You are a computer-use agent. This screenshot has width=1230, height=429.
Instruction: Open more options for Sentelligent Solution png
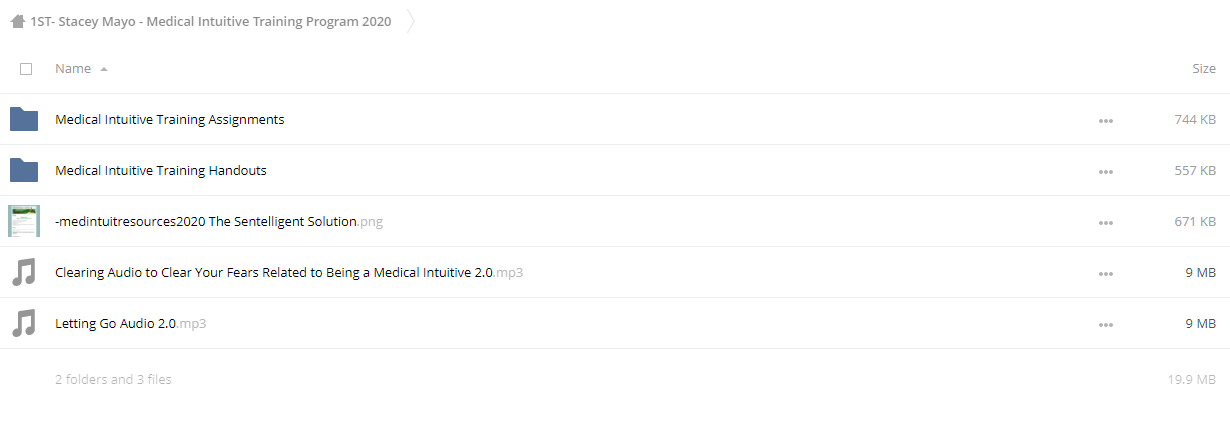pyautogui.click(x=1105, y=223)
